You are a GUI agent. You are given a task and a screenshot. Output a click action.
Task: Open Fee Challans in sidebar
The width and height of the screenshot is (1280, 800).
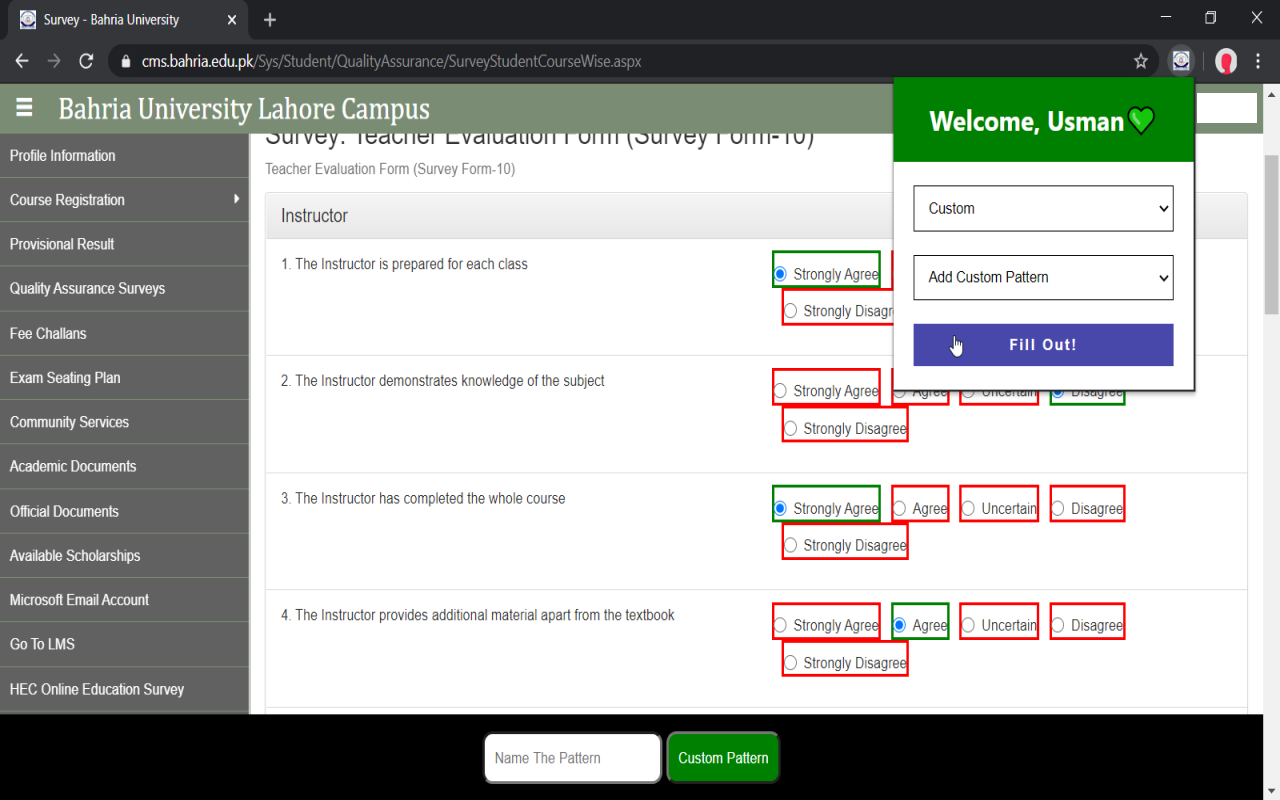tap(124, 333)
